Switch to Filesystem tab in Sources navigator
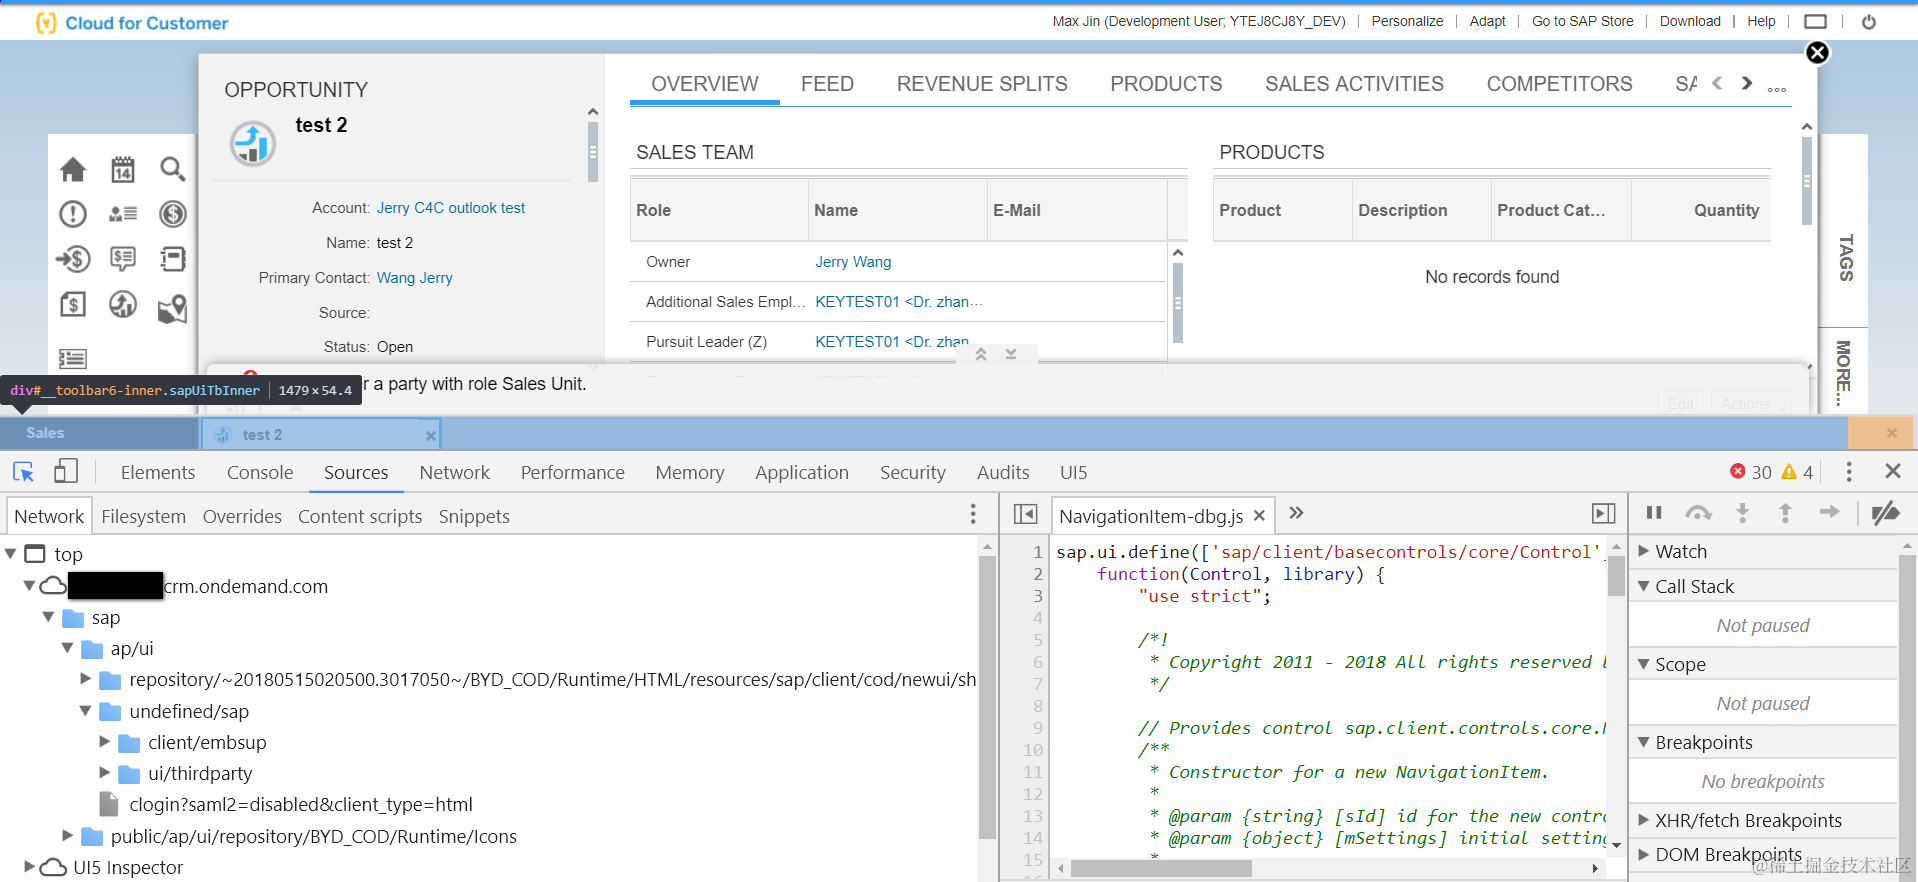This screenshot has height=882, width=1918. (x=143, y=516)
